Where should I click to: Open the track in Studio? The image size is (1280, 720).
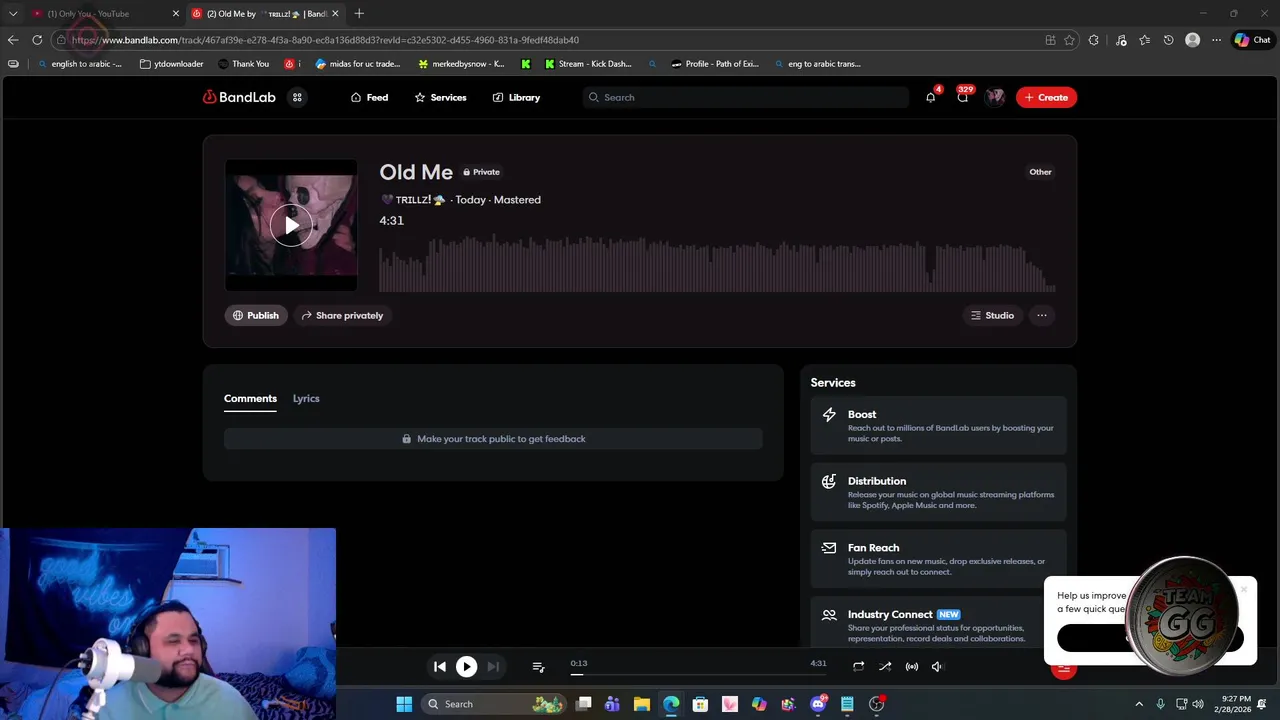point(992,315)
